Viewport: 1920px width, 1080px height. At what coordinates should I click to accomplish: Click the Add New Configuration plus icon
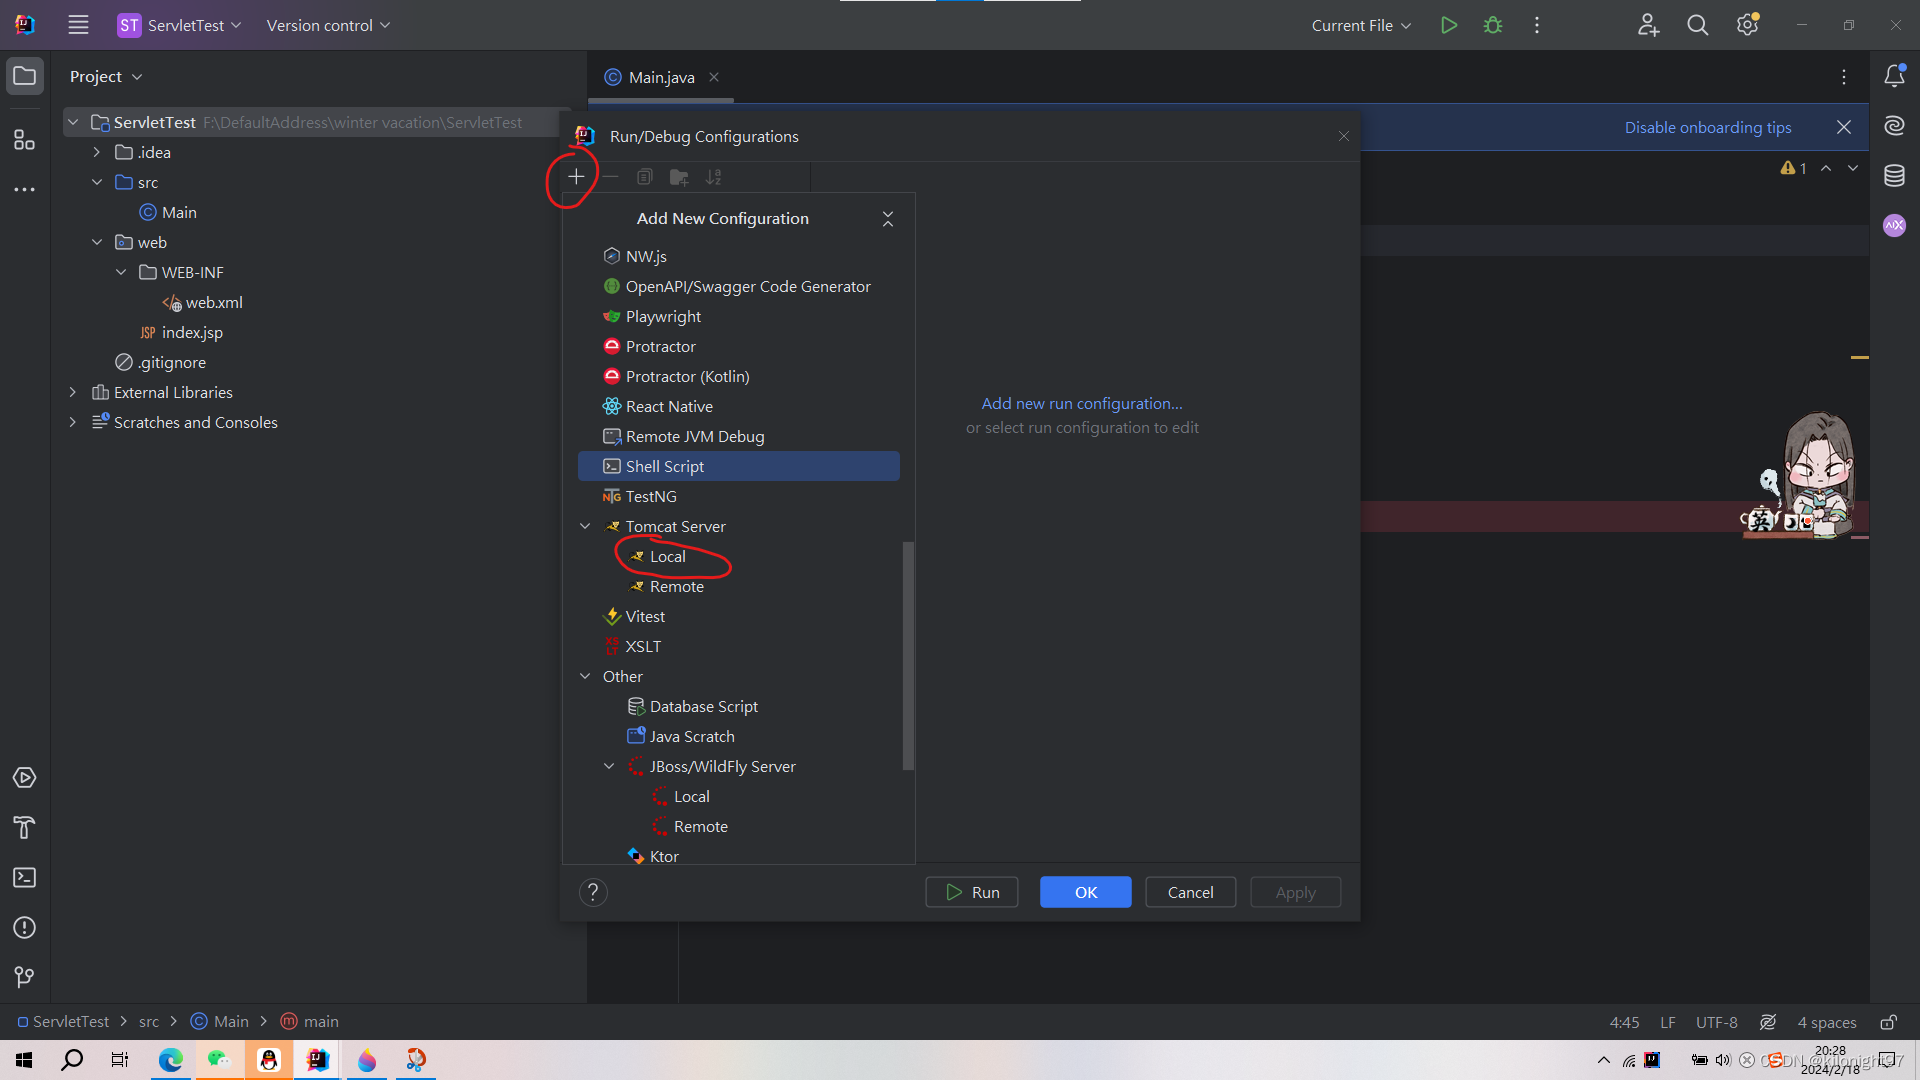(x=576, y=177)
